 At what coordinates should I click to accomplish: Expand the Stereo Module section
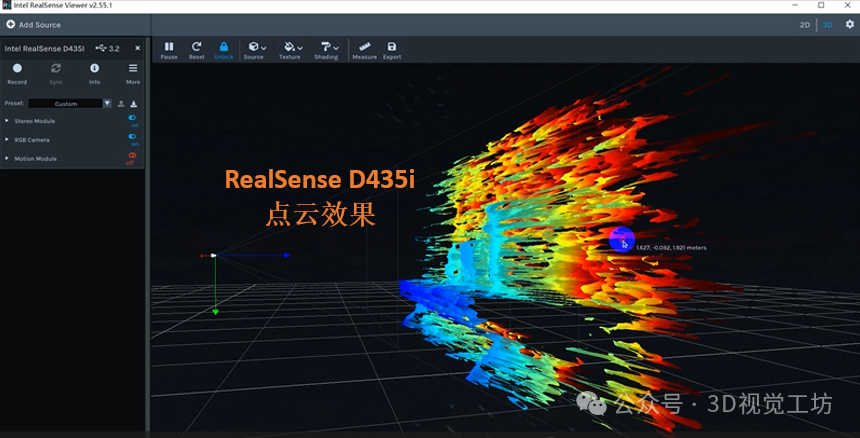click(7, 121)
